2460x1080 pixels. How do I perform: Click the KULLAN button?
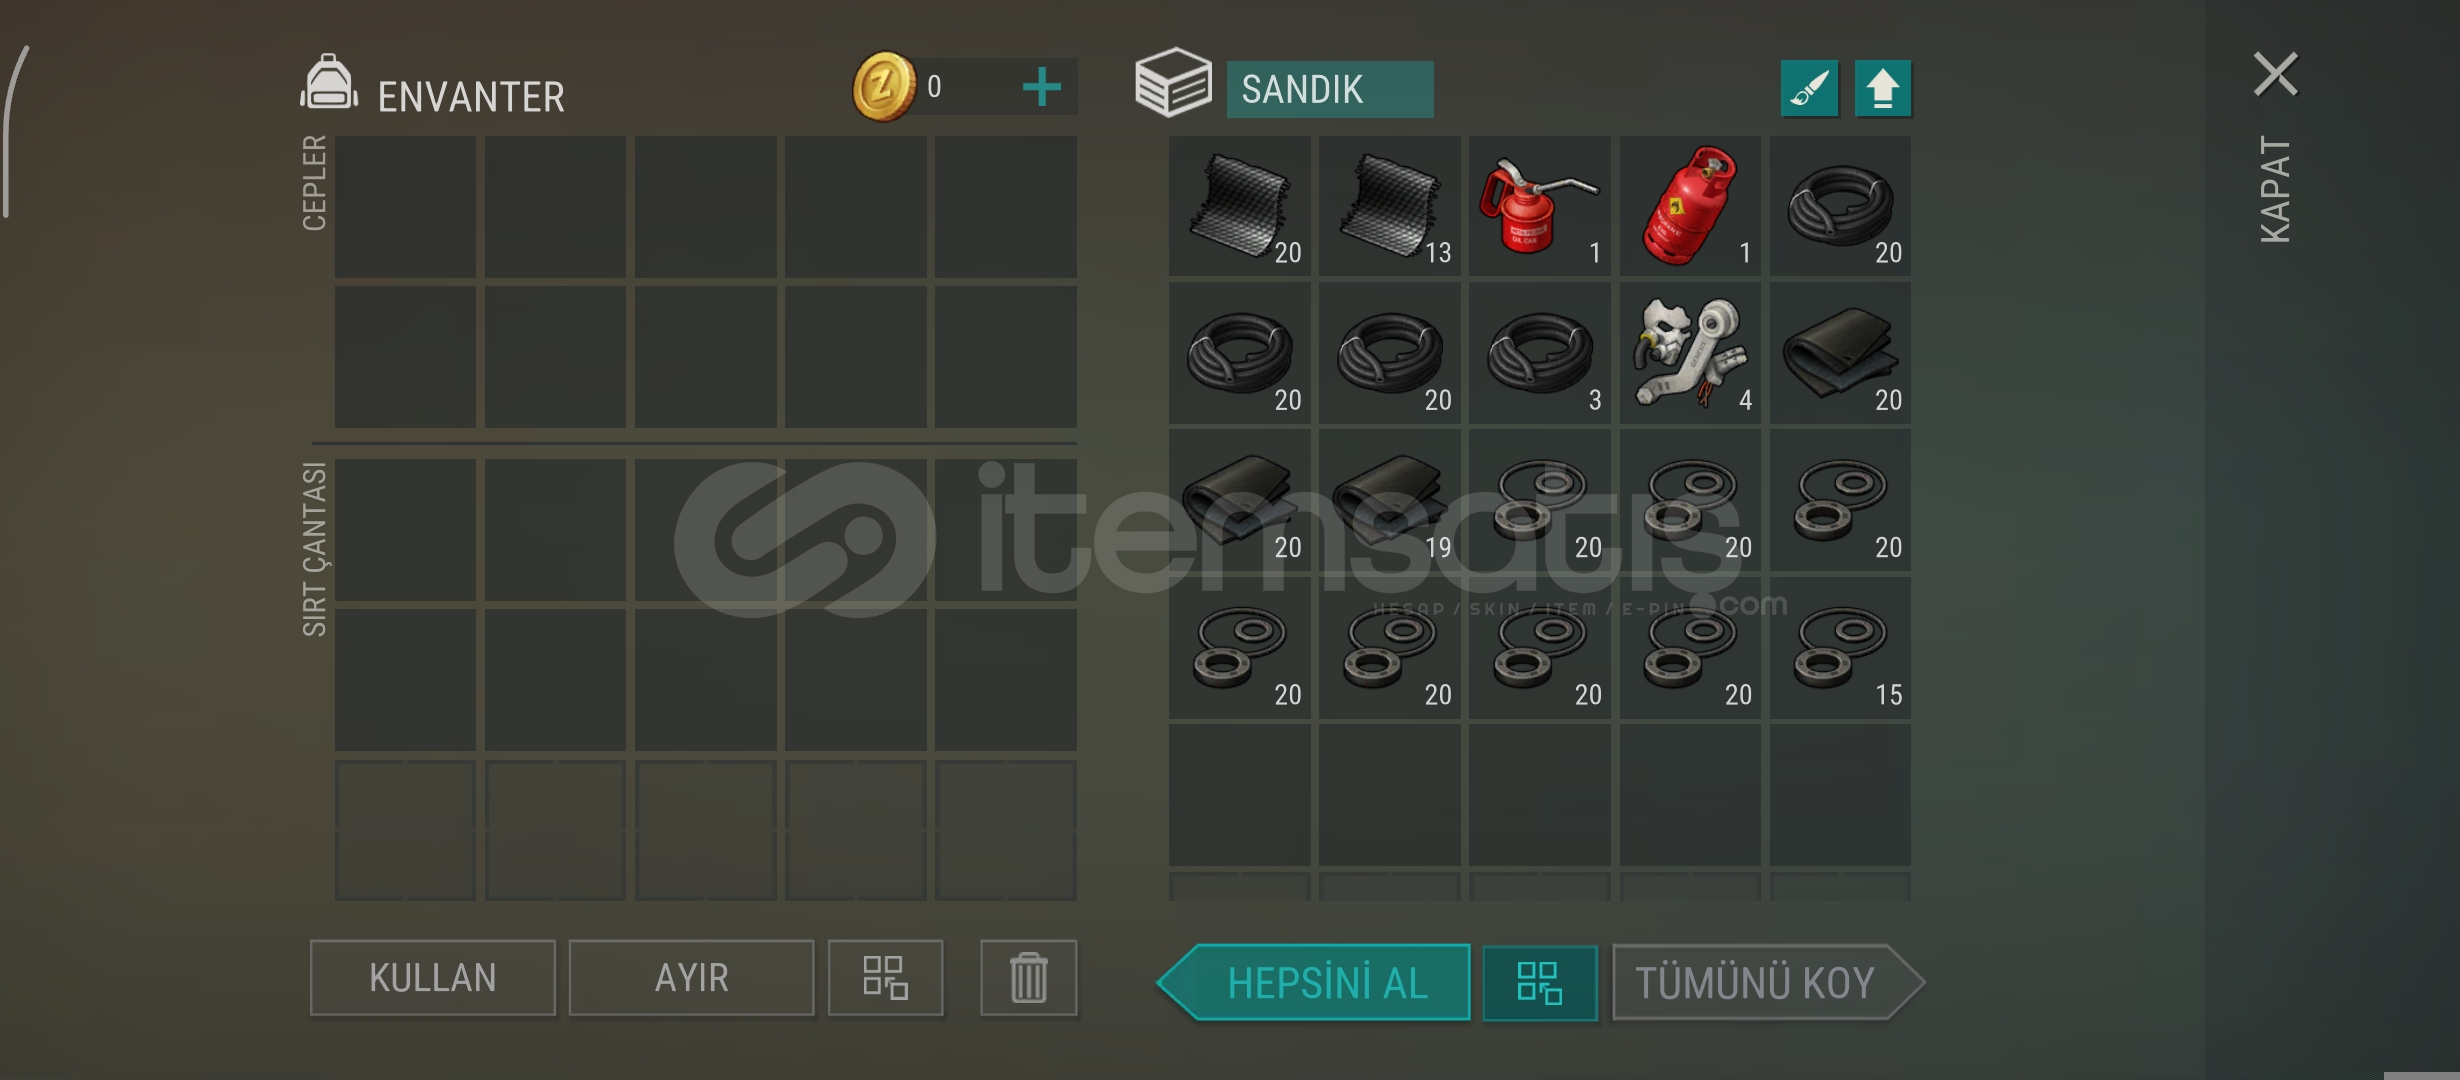click(x=432, y=977)
